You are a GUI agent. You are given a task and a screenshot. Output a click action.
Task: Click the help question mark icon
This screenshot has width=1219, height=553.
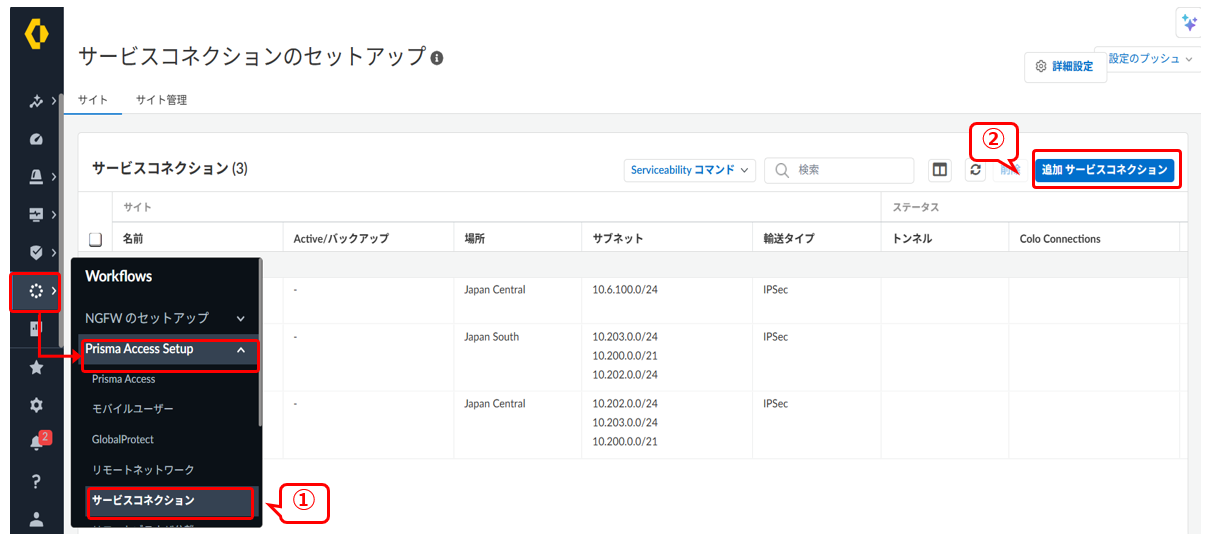click(36, 482)
